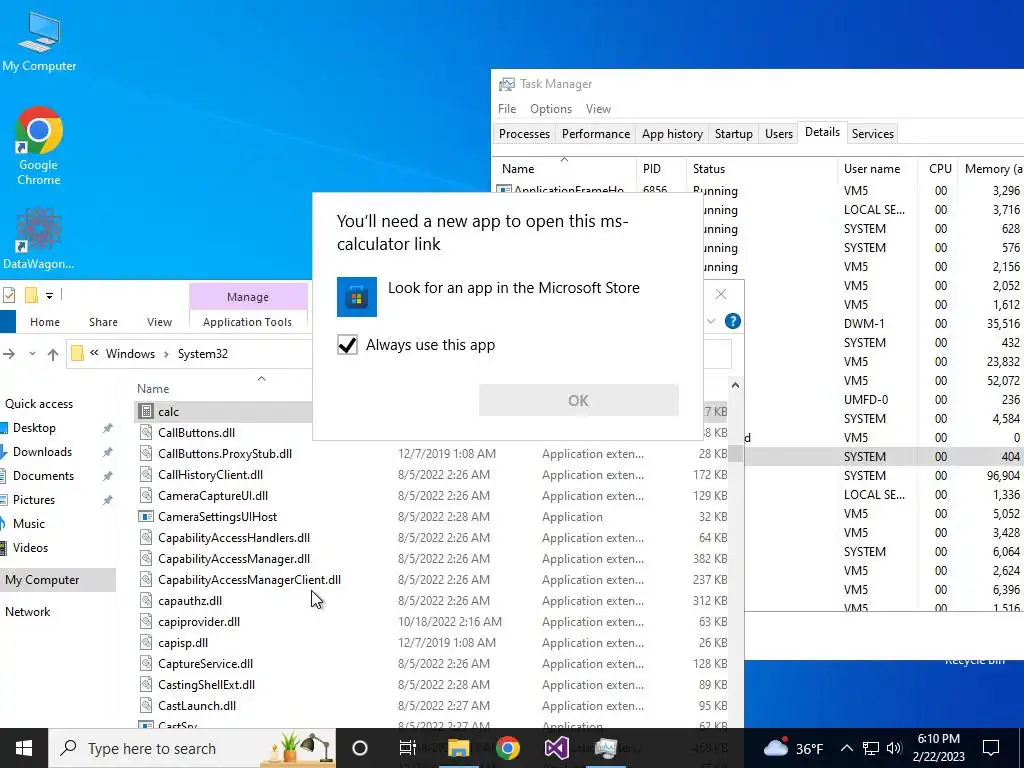Select Documents in the navigation pane
This screenshot has height=768, width=1024.
pos(43,476)
